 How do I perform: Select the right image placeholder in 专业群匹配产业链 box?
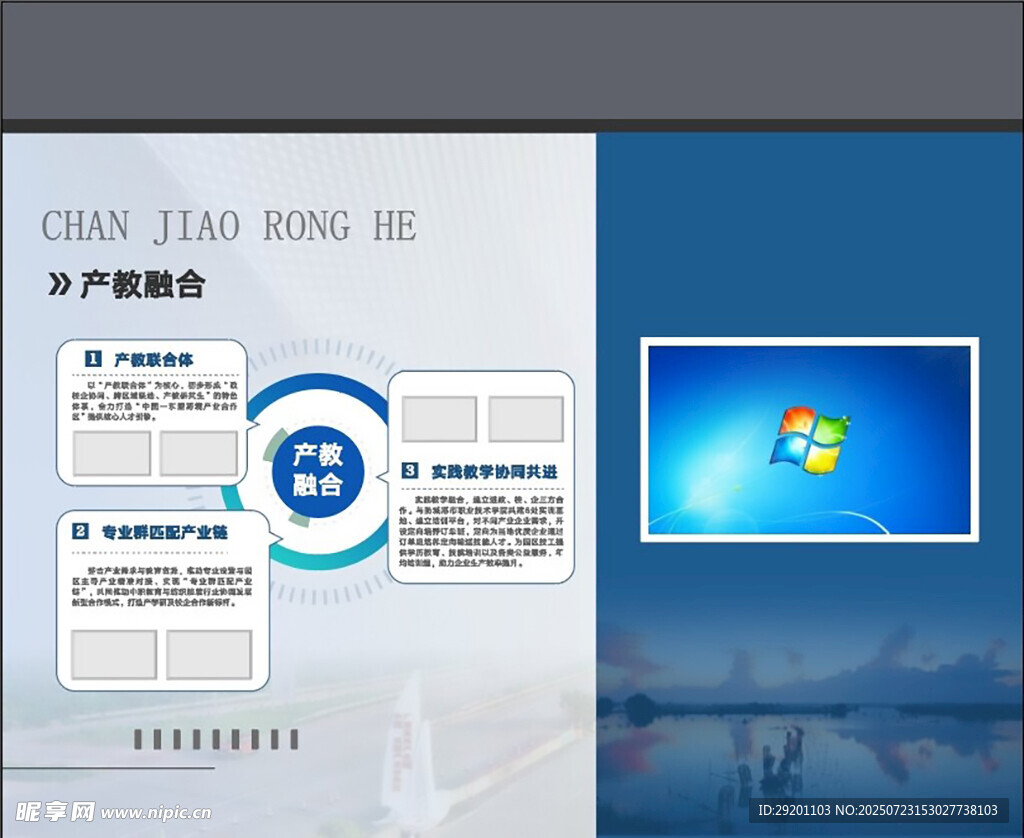tap(209, 655)
